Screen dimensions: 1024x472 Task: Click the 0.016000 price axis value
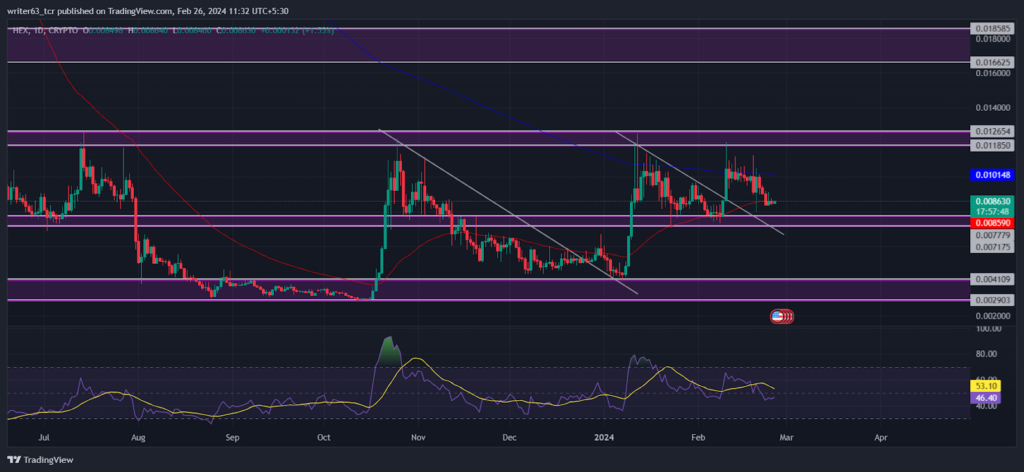991,74
